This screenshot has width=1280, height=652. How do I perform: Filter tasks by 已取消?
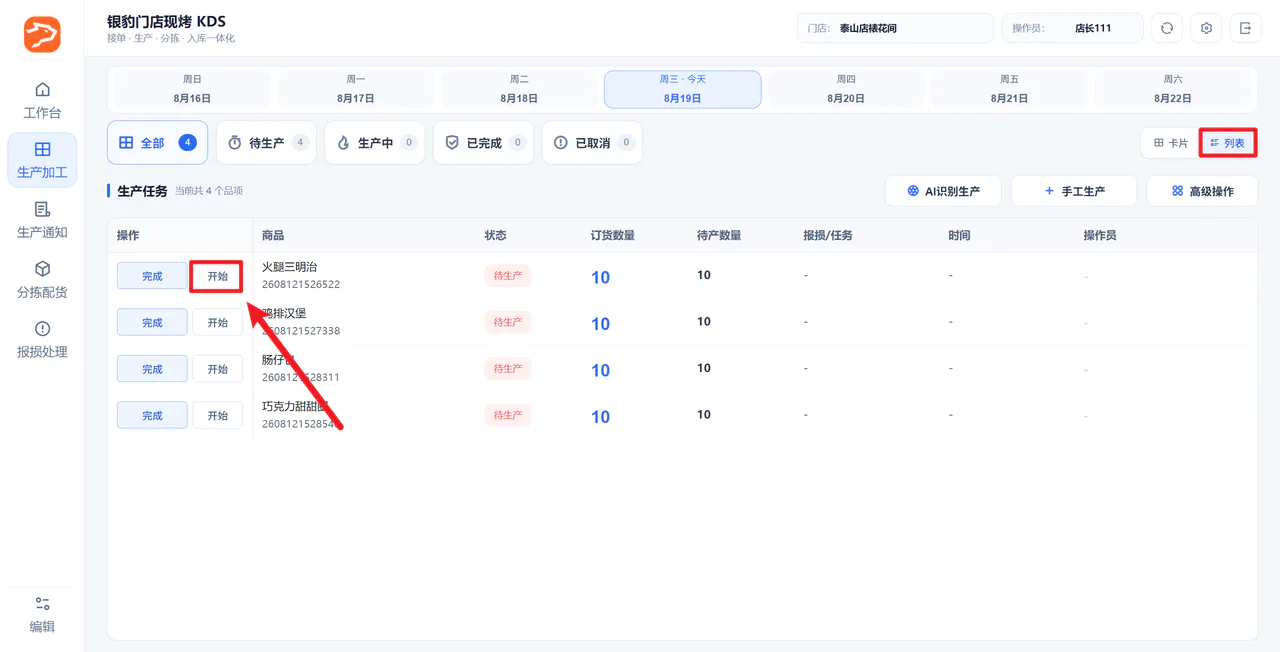pyautogui.click(x=592, y=143)
